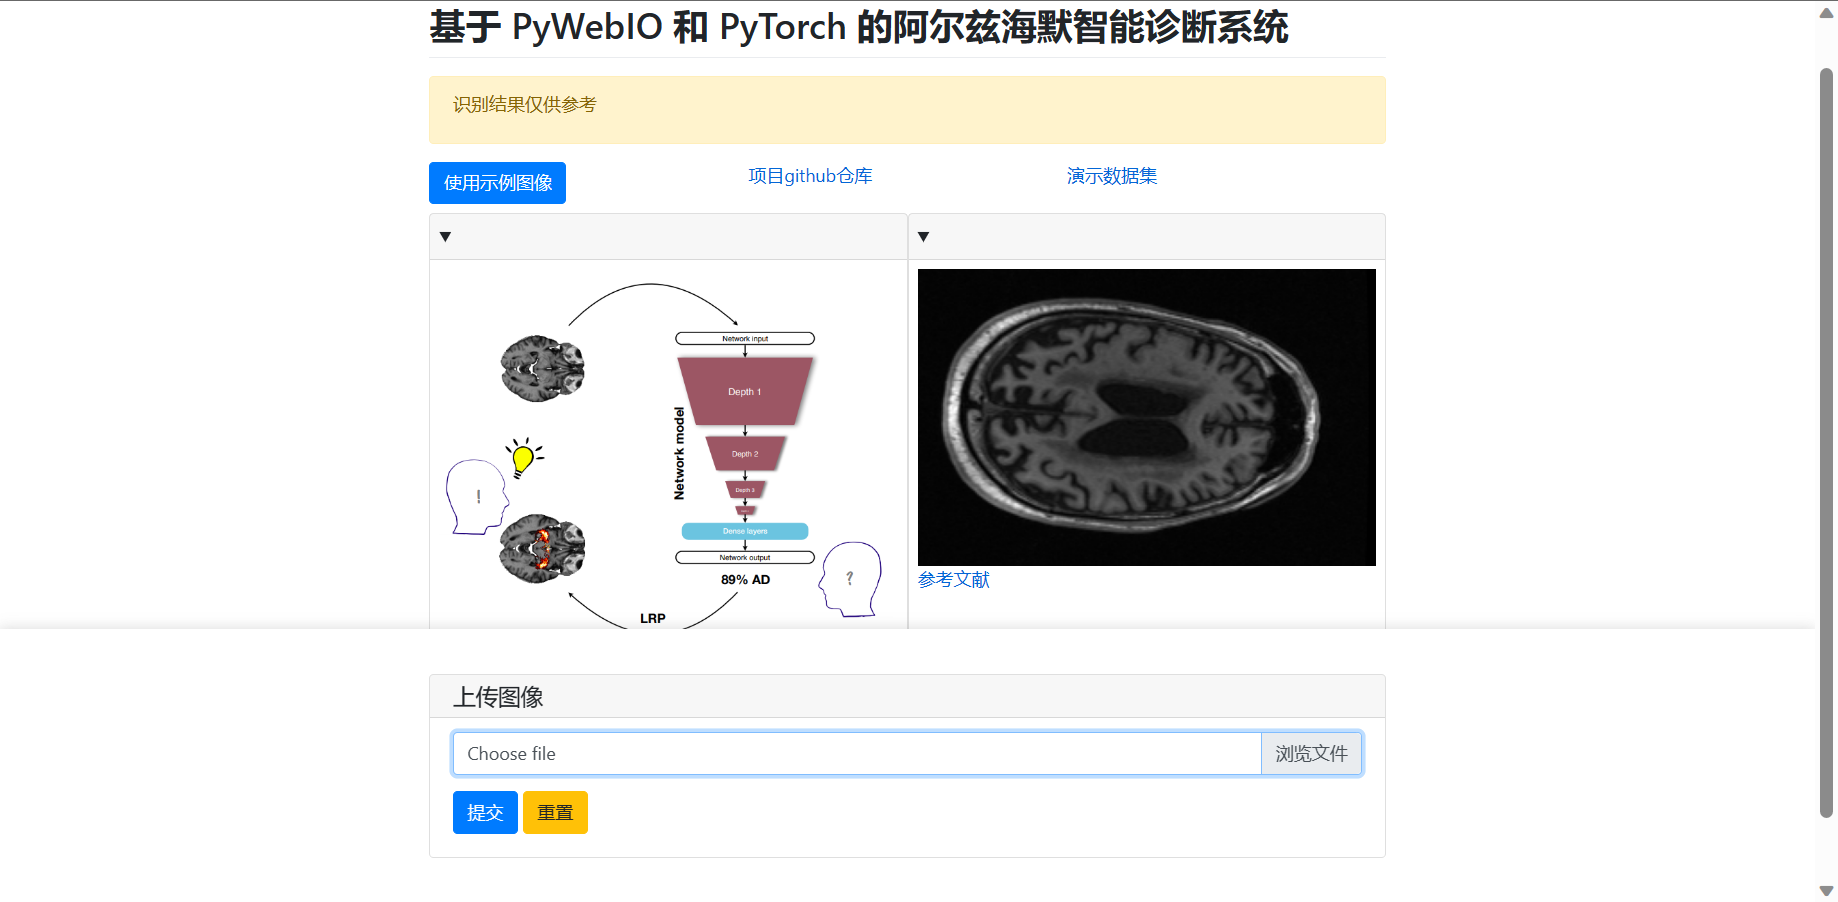Click the 识别结果仅供参考 warning banner
Screen dimensions: 1838x902
907,110
